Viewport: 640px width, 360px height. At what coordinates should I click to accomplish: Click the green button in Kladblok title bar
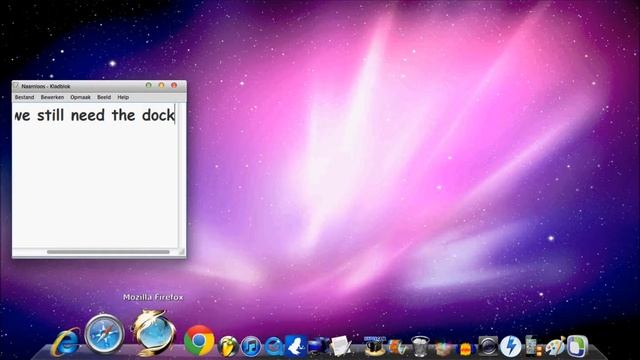[149, 85]
